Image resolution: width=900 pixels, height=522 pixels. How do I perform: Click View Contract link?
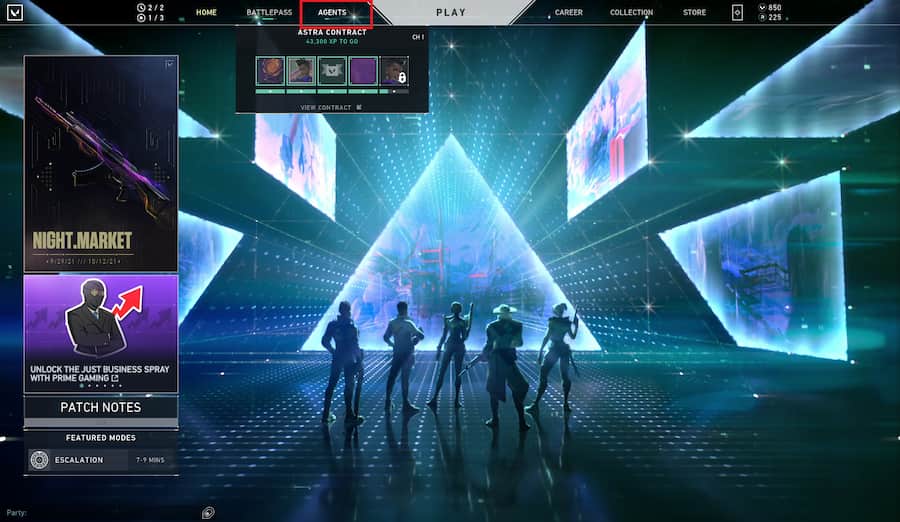331,107
